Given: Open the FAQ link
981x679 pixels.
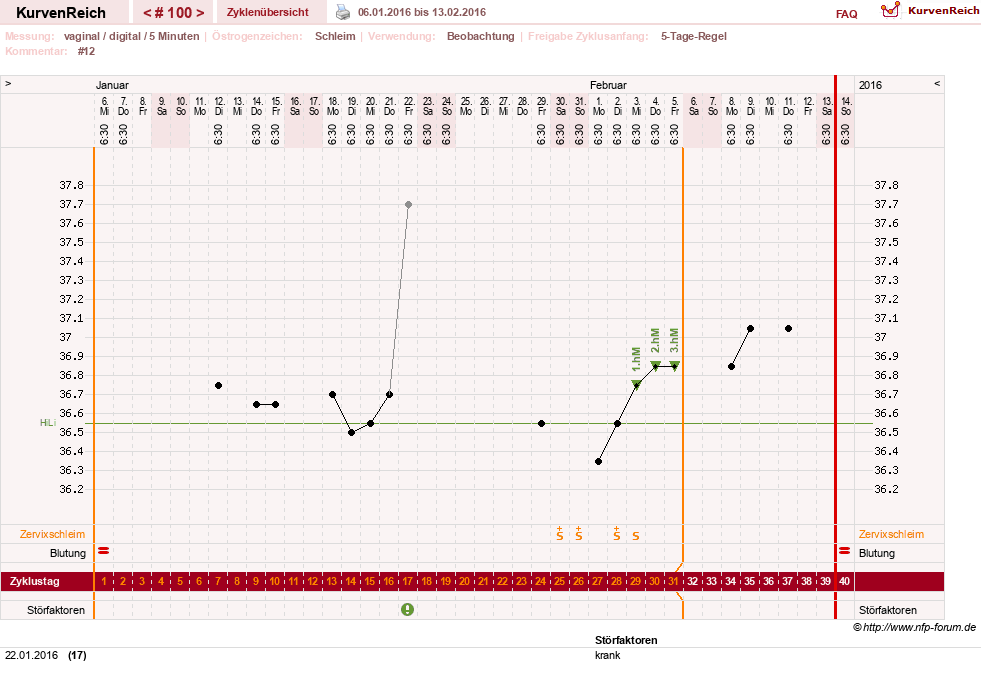Looking at the screenshot, I should click(x=846, y=14).
